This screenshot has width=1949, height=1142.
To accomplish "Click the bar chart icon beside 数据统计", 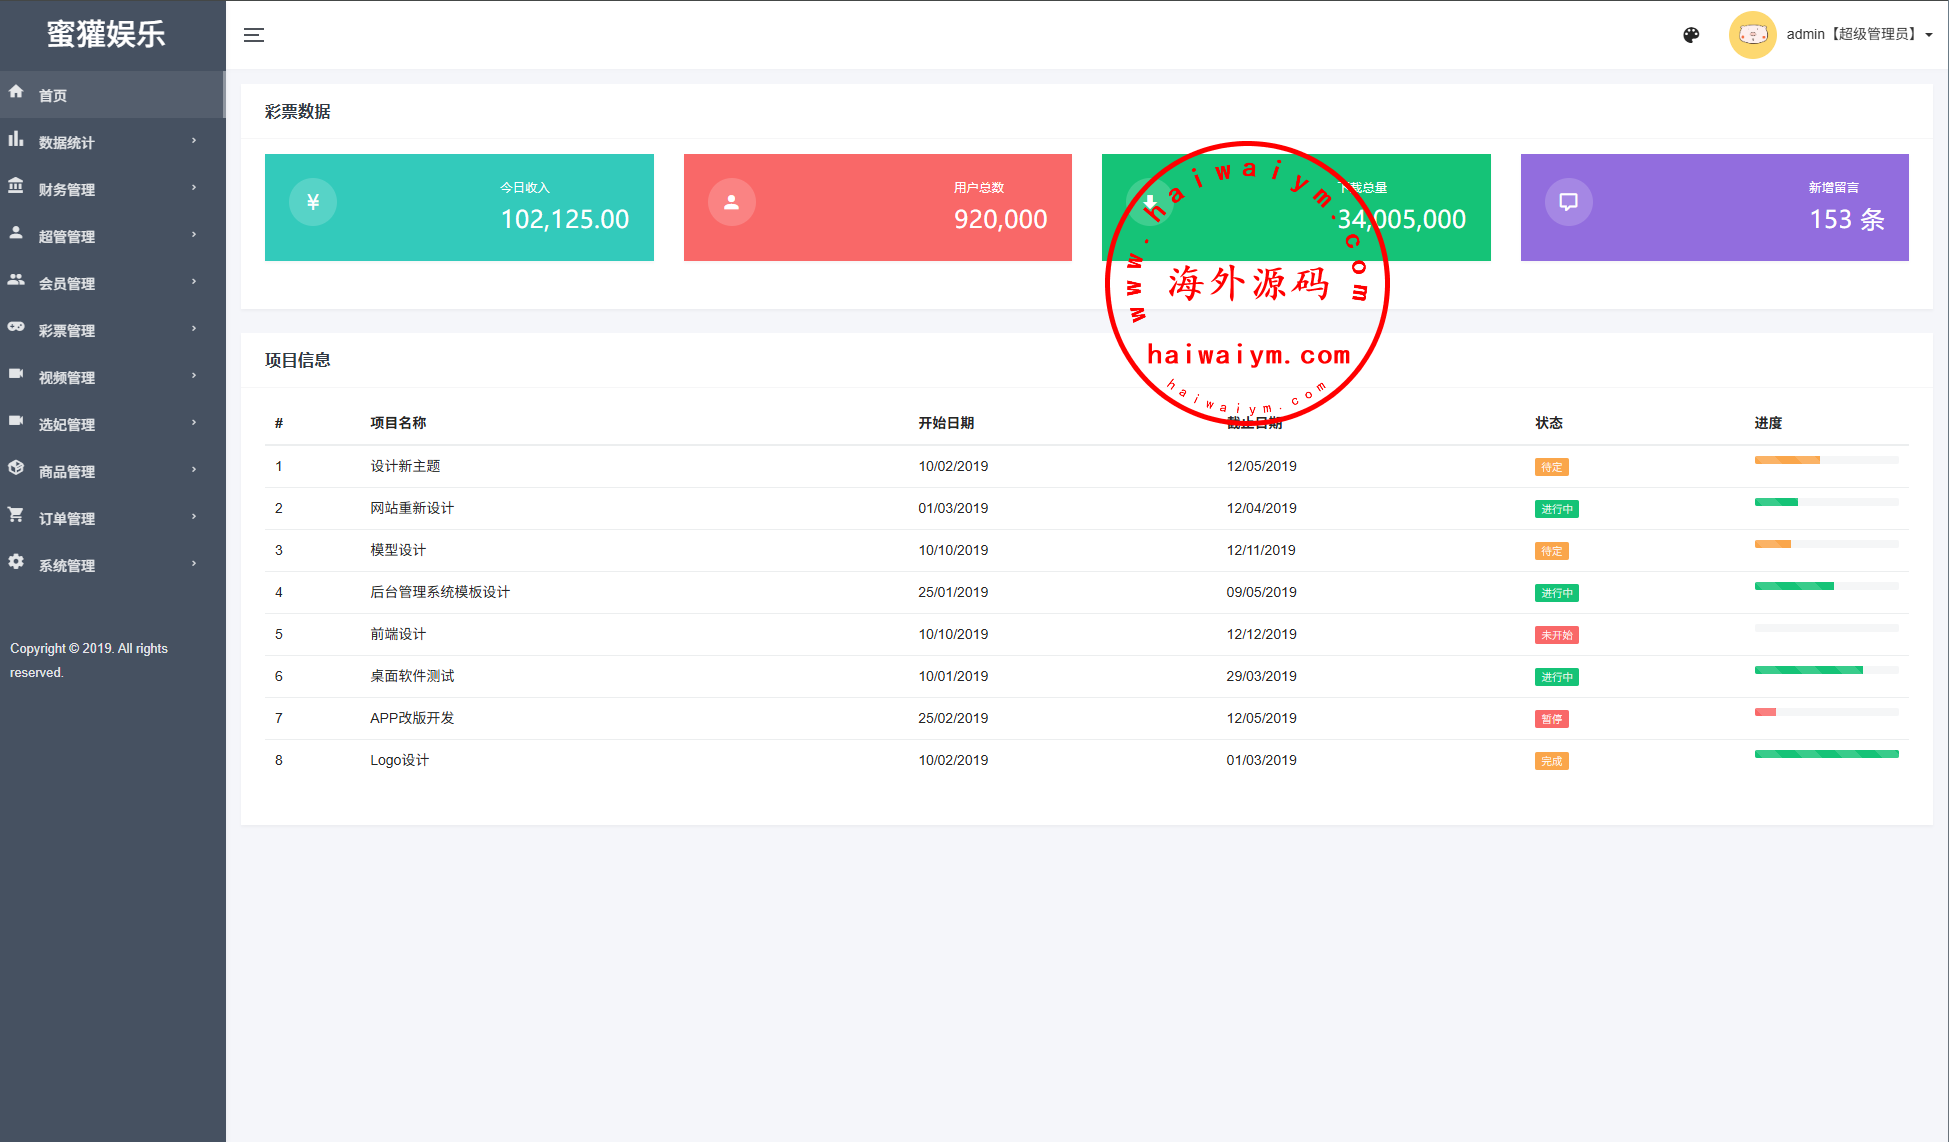I will tap(16, 139).
